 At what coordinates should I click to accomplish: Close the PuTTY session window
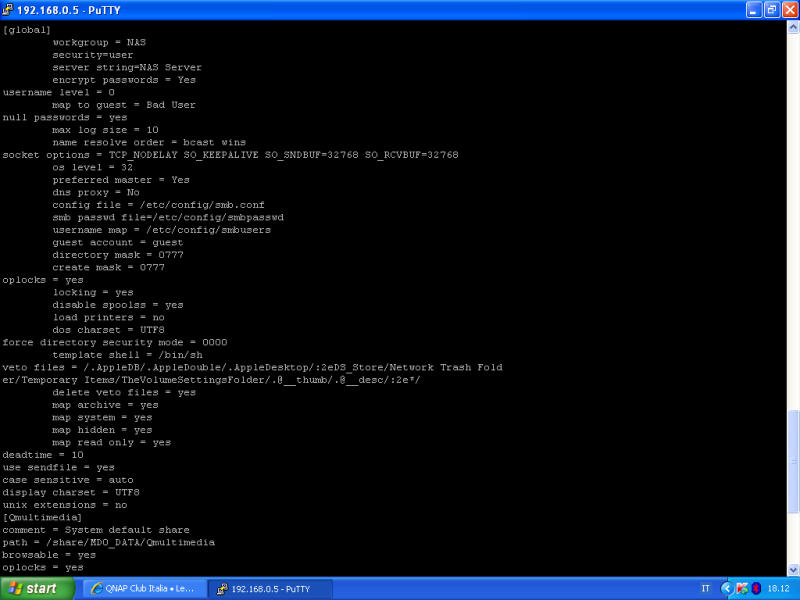pos(789,10)
